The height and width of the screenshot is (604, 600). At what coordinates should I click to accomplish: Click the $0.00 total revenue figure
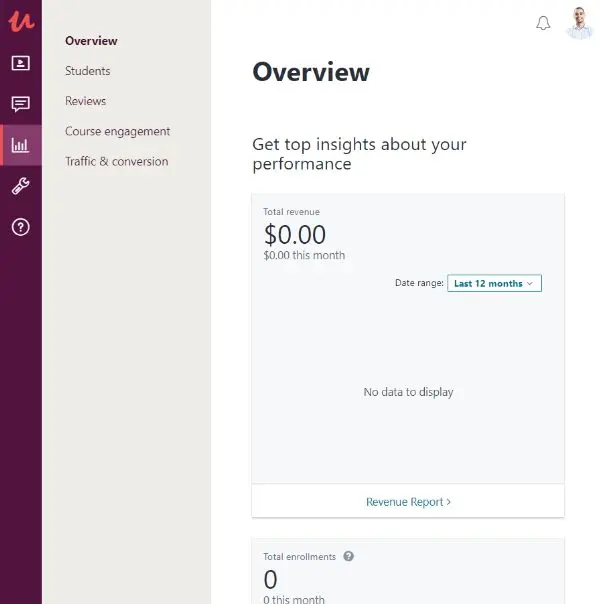(295, 235)
